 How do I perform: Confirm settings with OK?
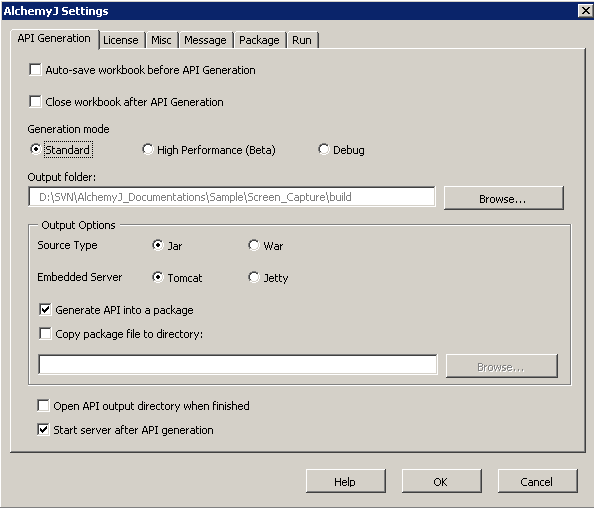pyautogui.click(x=442, y=481)
